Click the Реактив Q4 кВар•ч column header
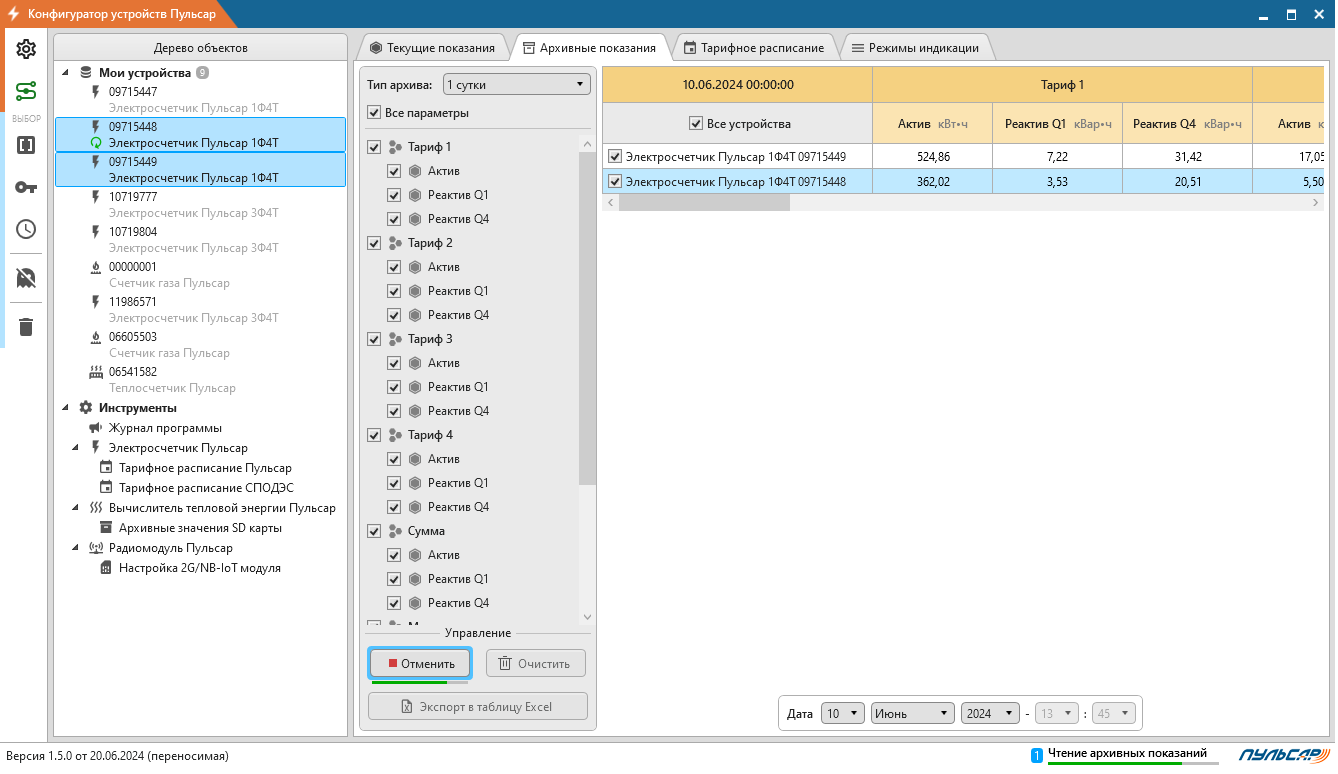Viewport: 1338px width, 774px height. click(x=1187, y=124)
